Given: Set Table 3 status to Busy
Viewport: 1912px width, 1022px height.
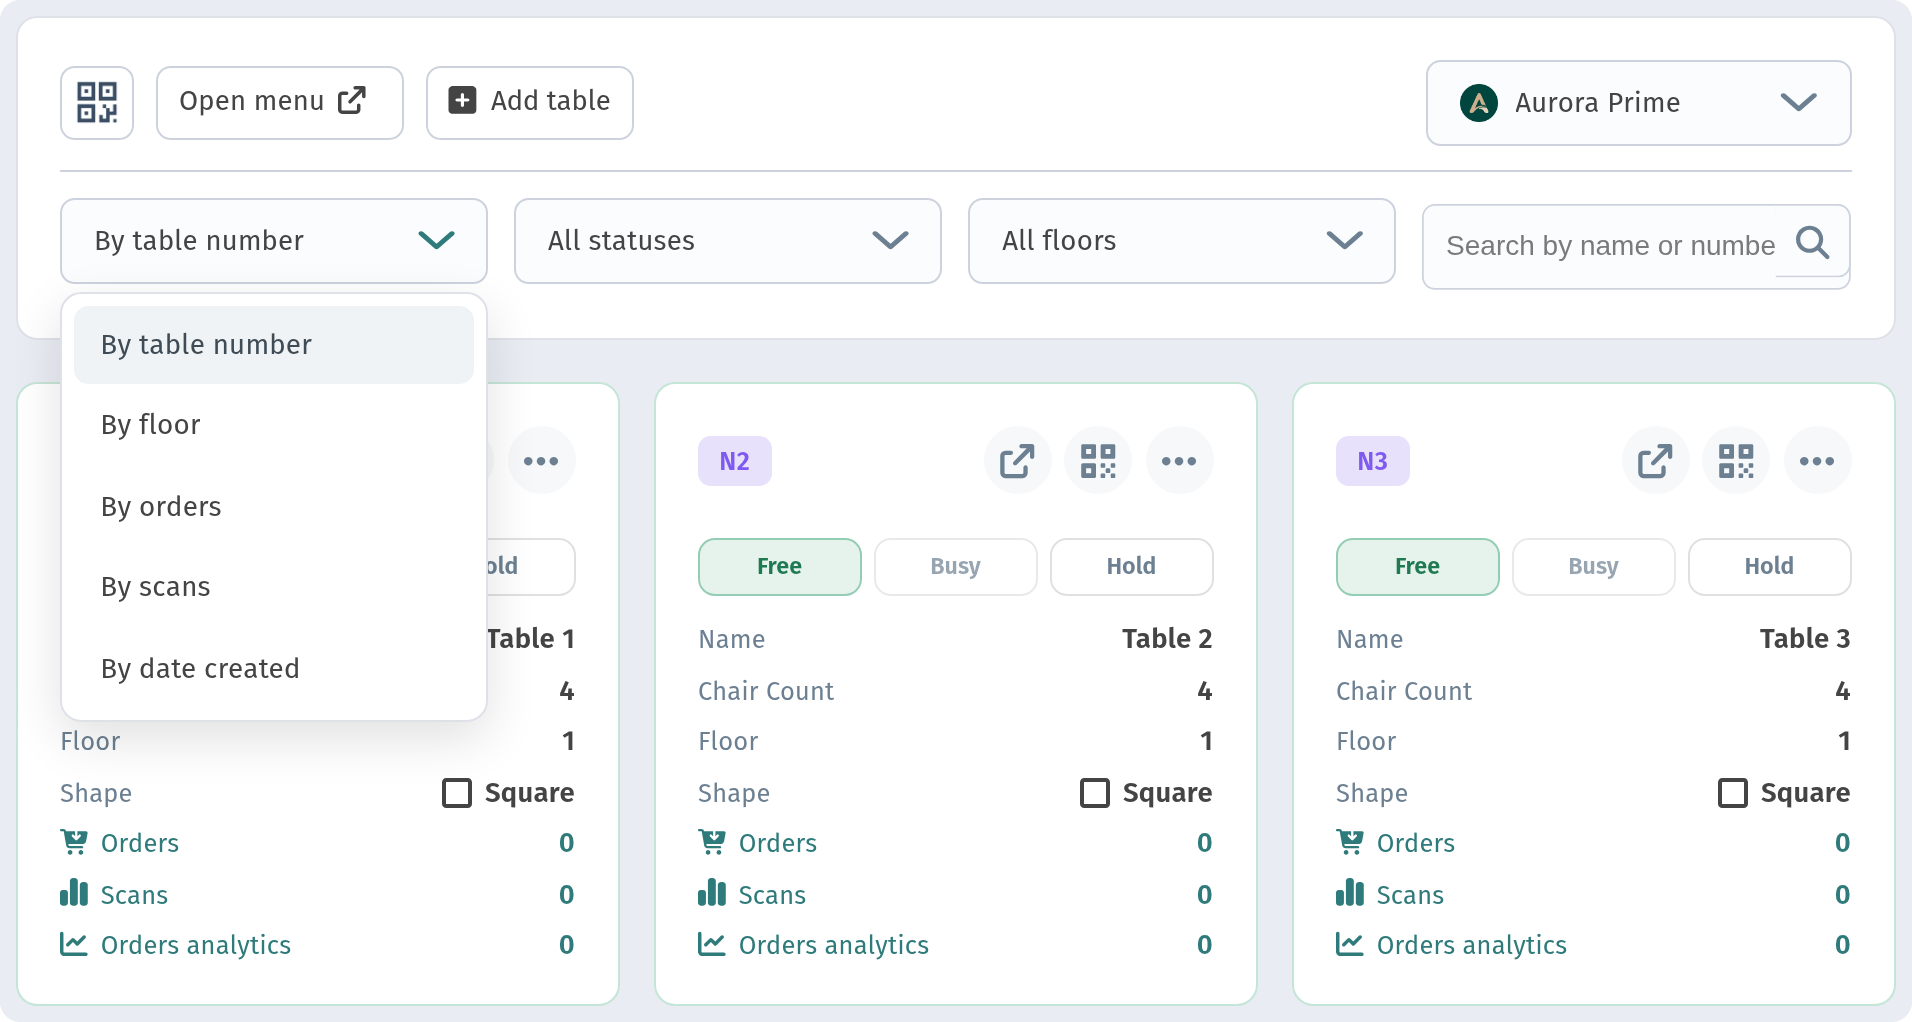Looking at the screenshot, I should (1594, 567).
